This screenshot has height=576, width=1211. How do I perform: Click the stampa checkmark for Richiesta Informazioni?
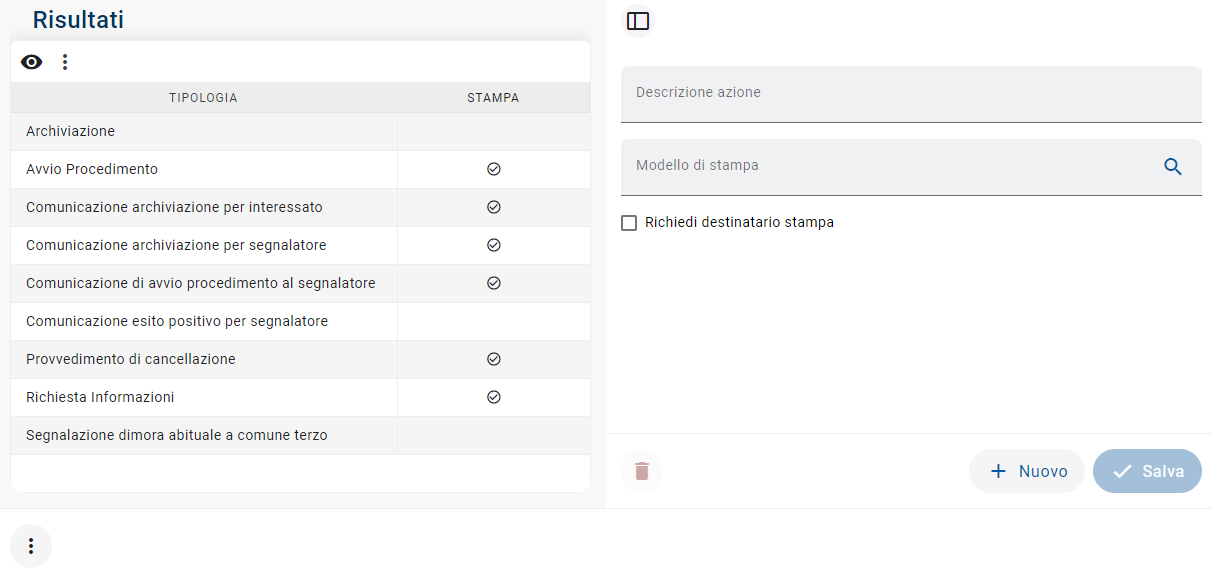(x=493, y=397)
